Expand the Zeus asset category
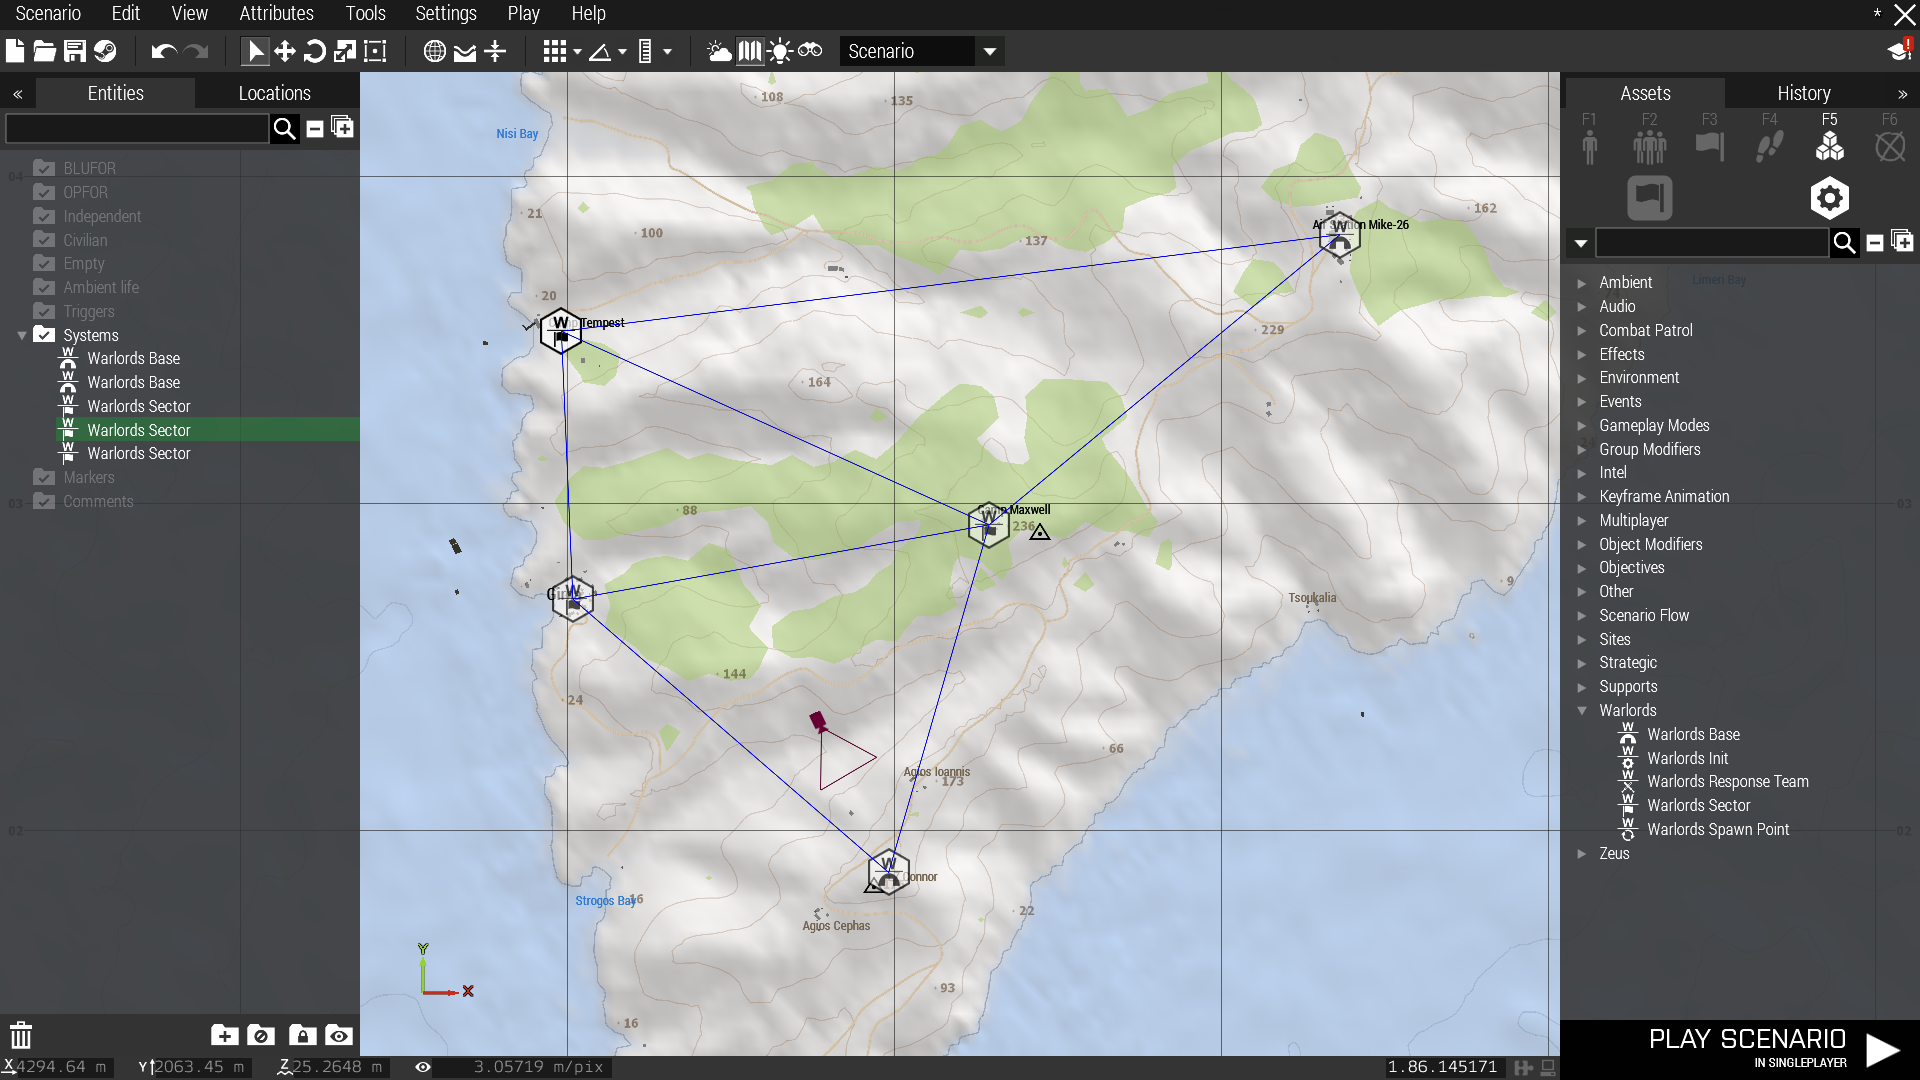The image size is (1920, 1080). click(1582, 854)
